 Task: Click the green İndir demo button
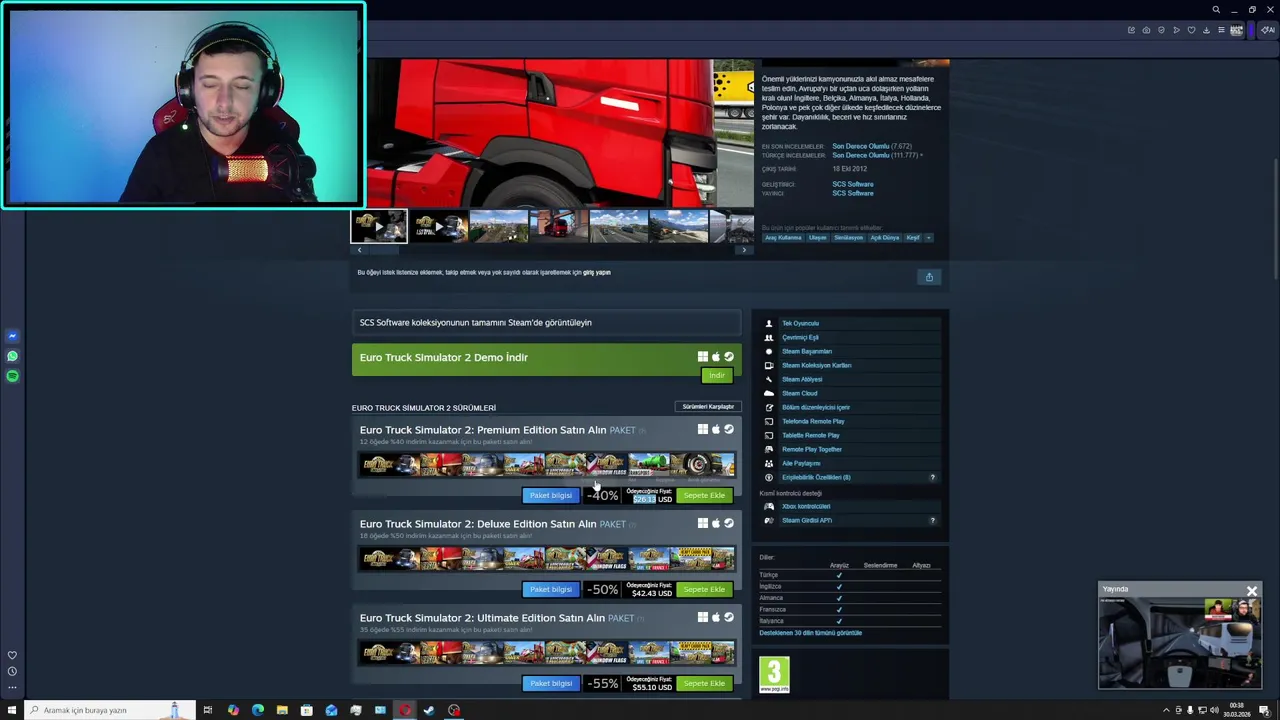coord(717,375)
